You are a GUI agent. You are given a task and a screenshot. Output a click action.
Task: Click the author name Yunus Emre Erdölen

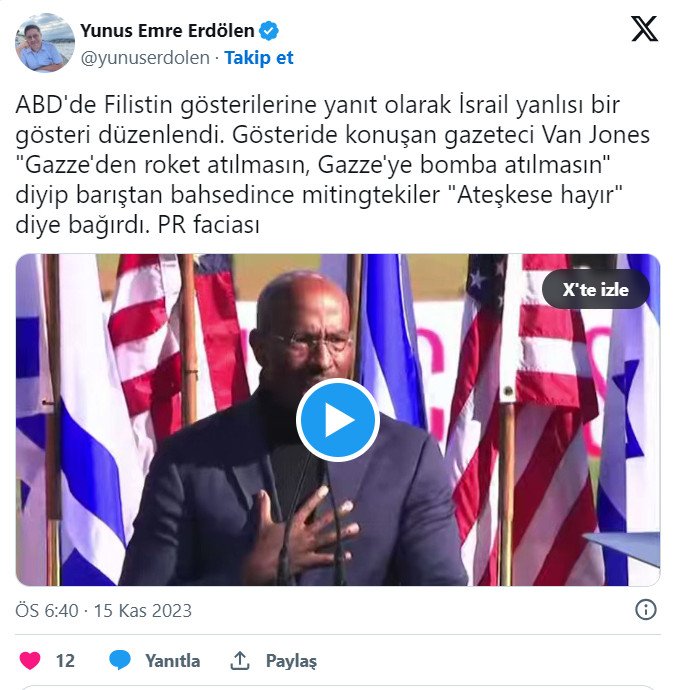point(167,31)
